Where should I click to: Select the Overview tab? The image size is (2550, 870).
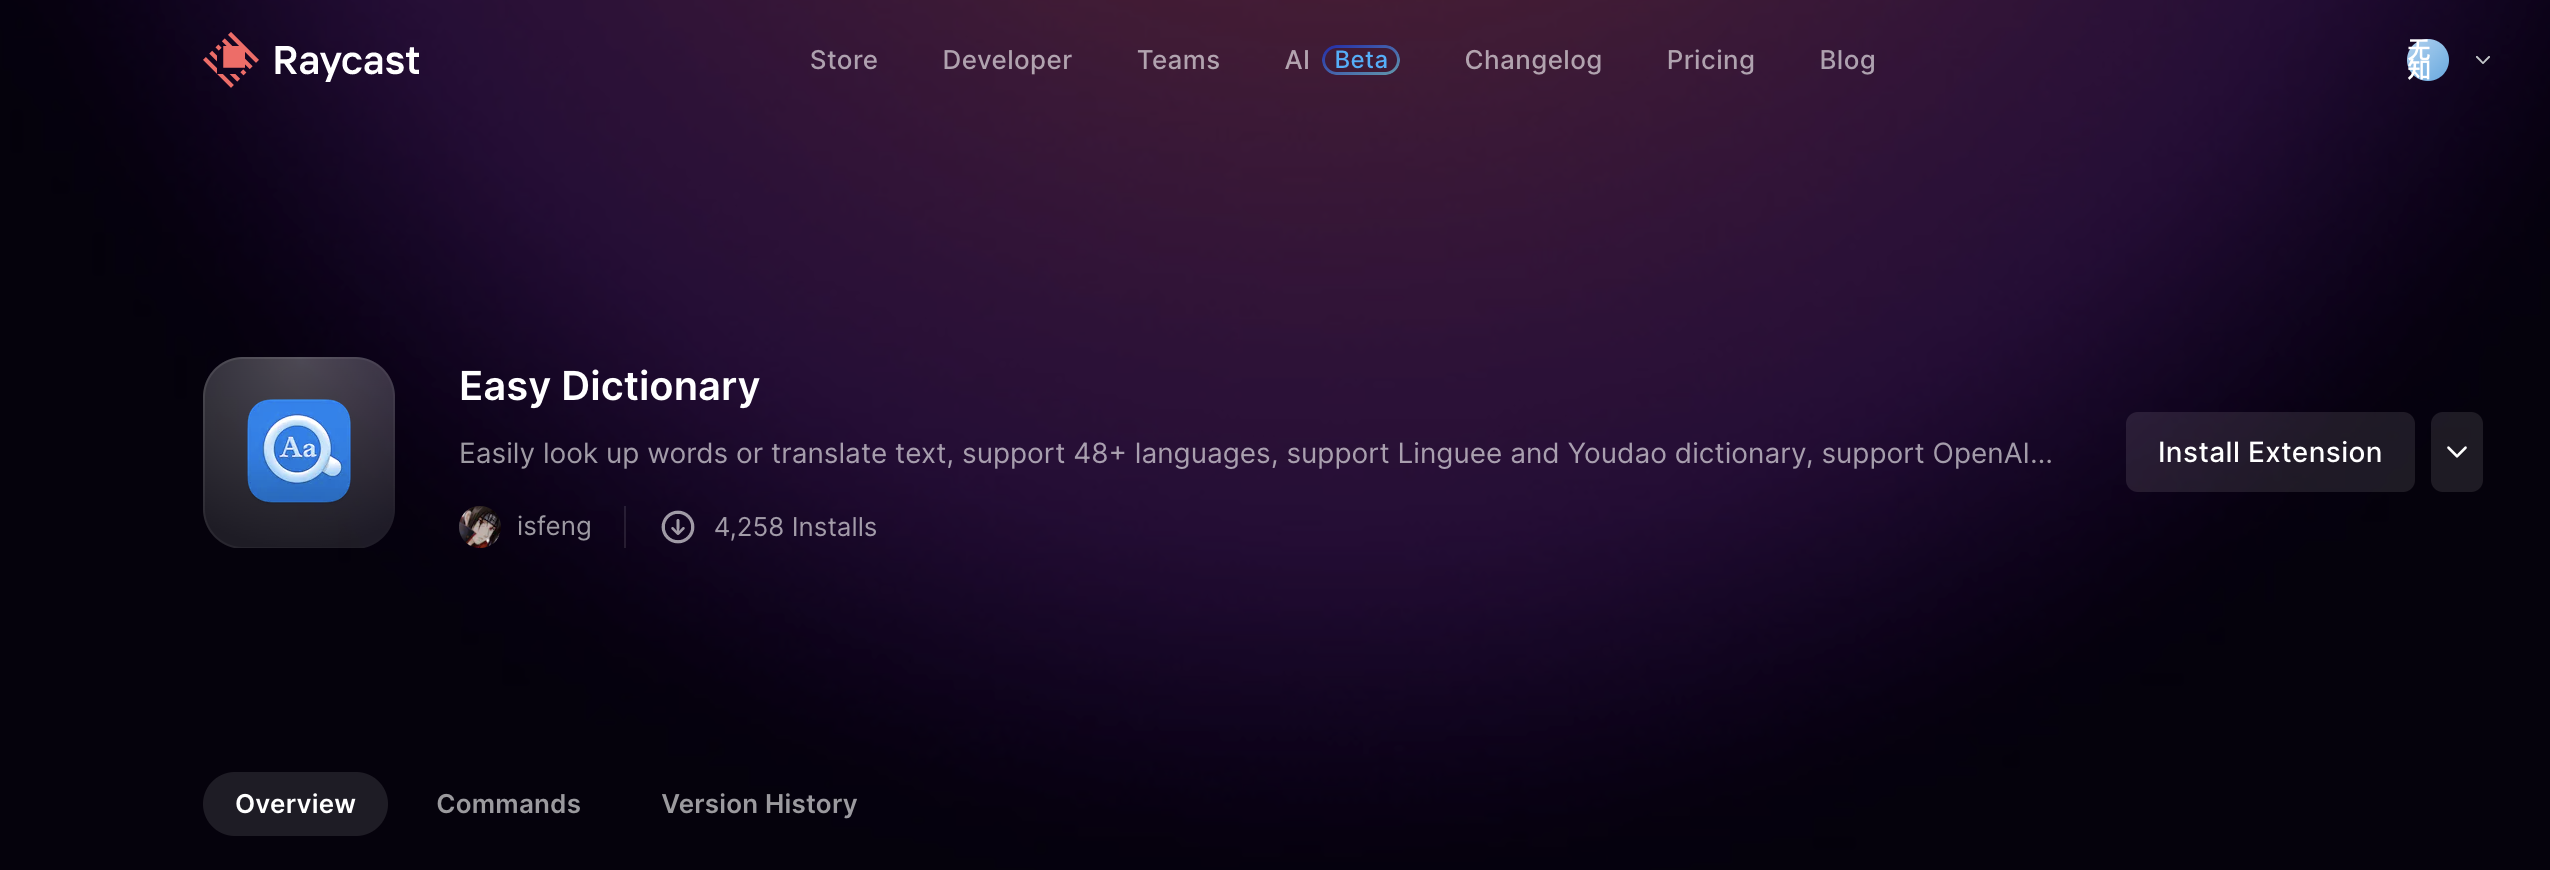point(295,804)
